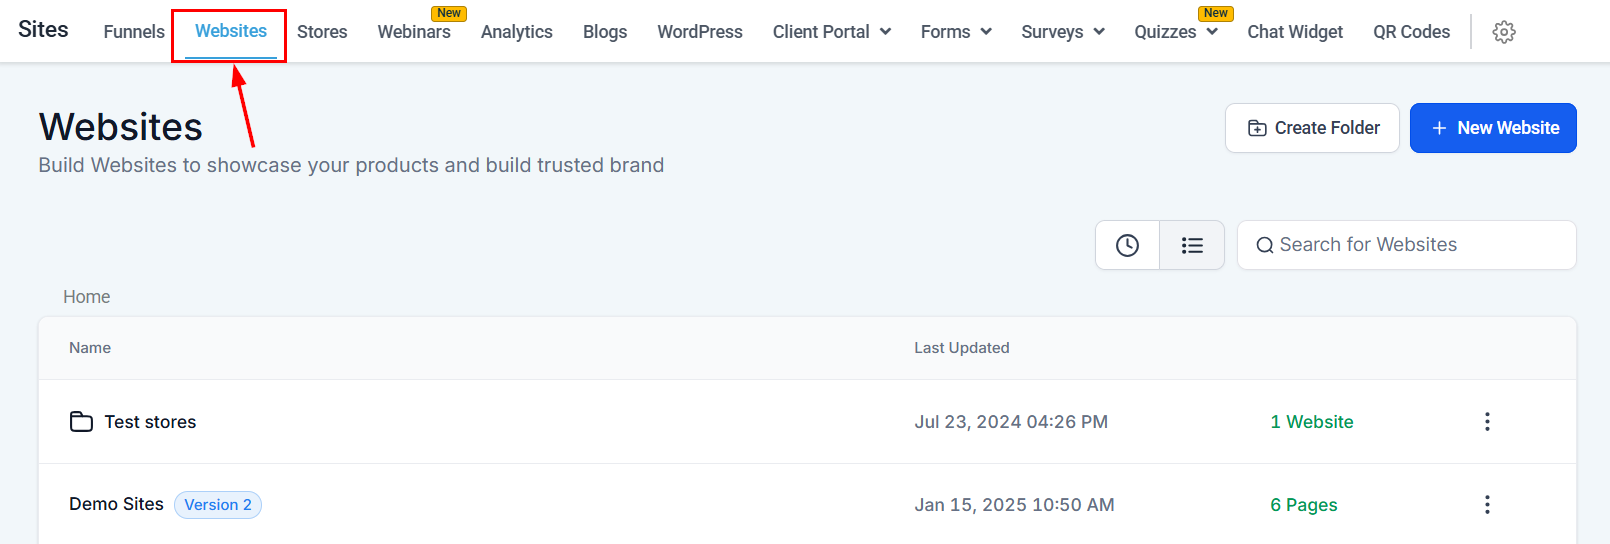
Task: Select the list view icon
Action: pos(1192,245)
